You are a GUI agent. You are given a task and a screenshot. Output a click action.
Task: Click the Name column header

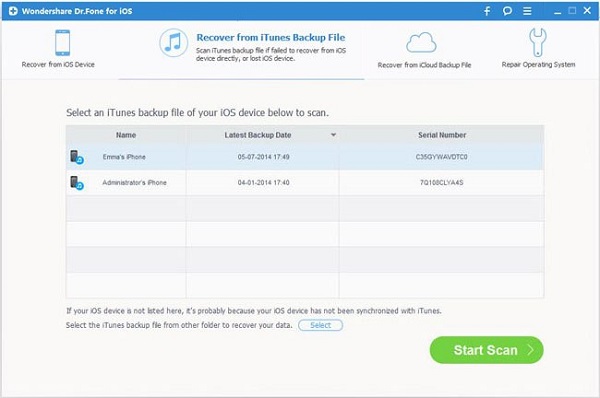(x=126, y=135)
